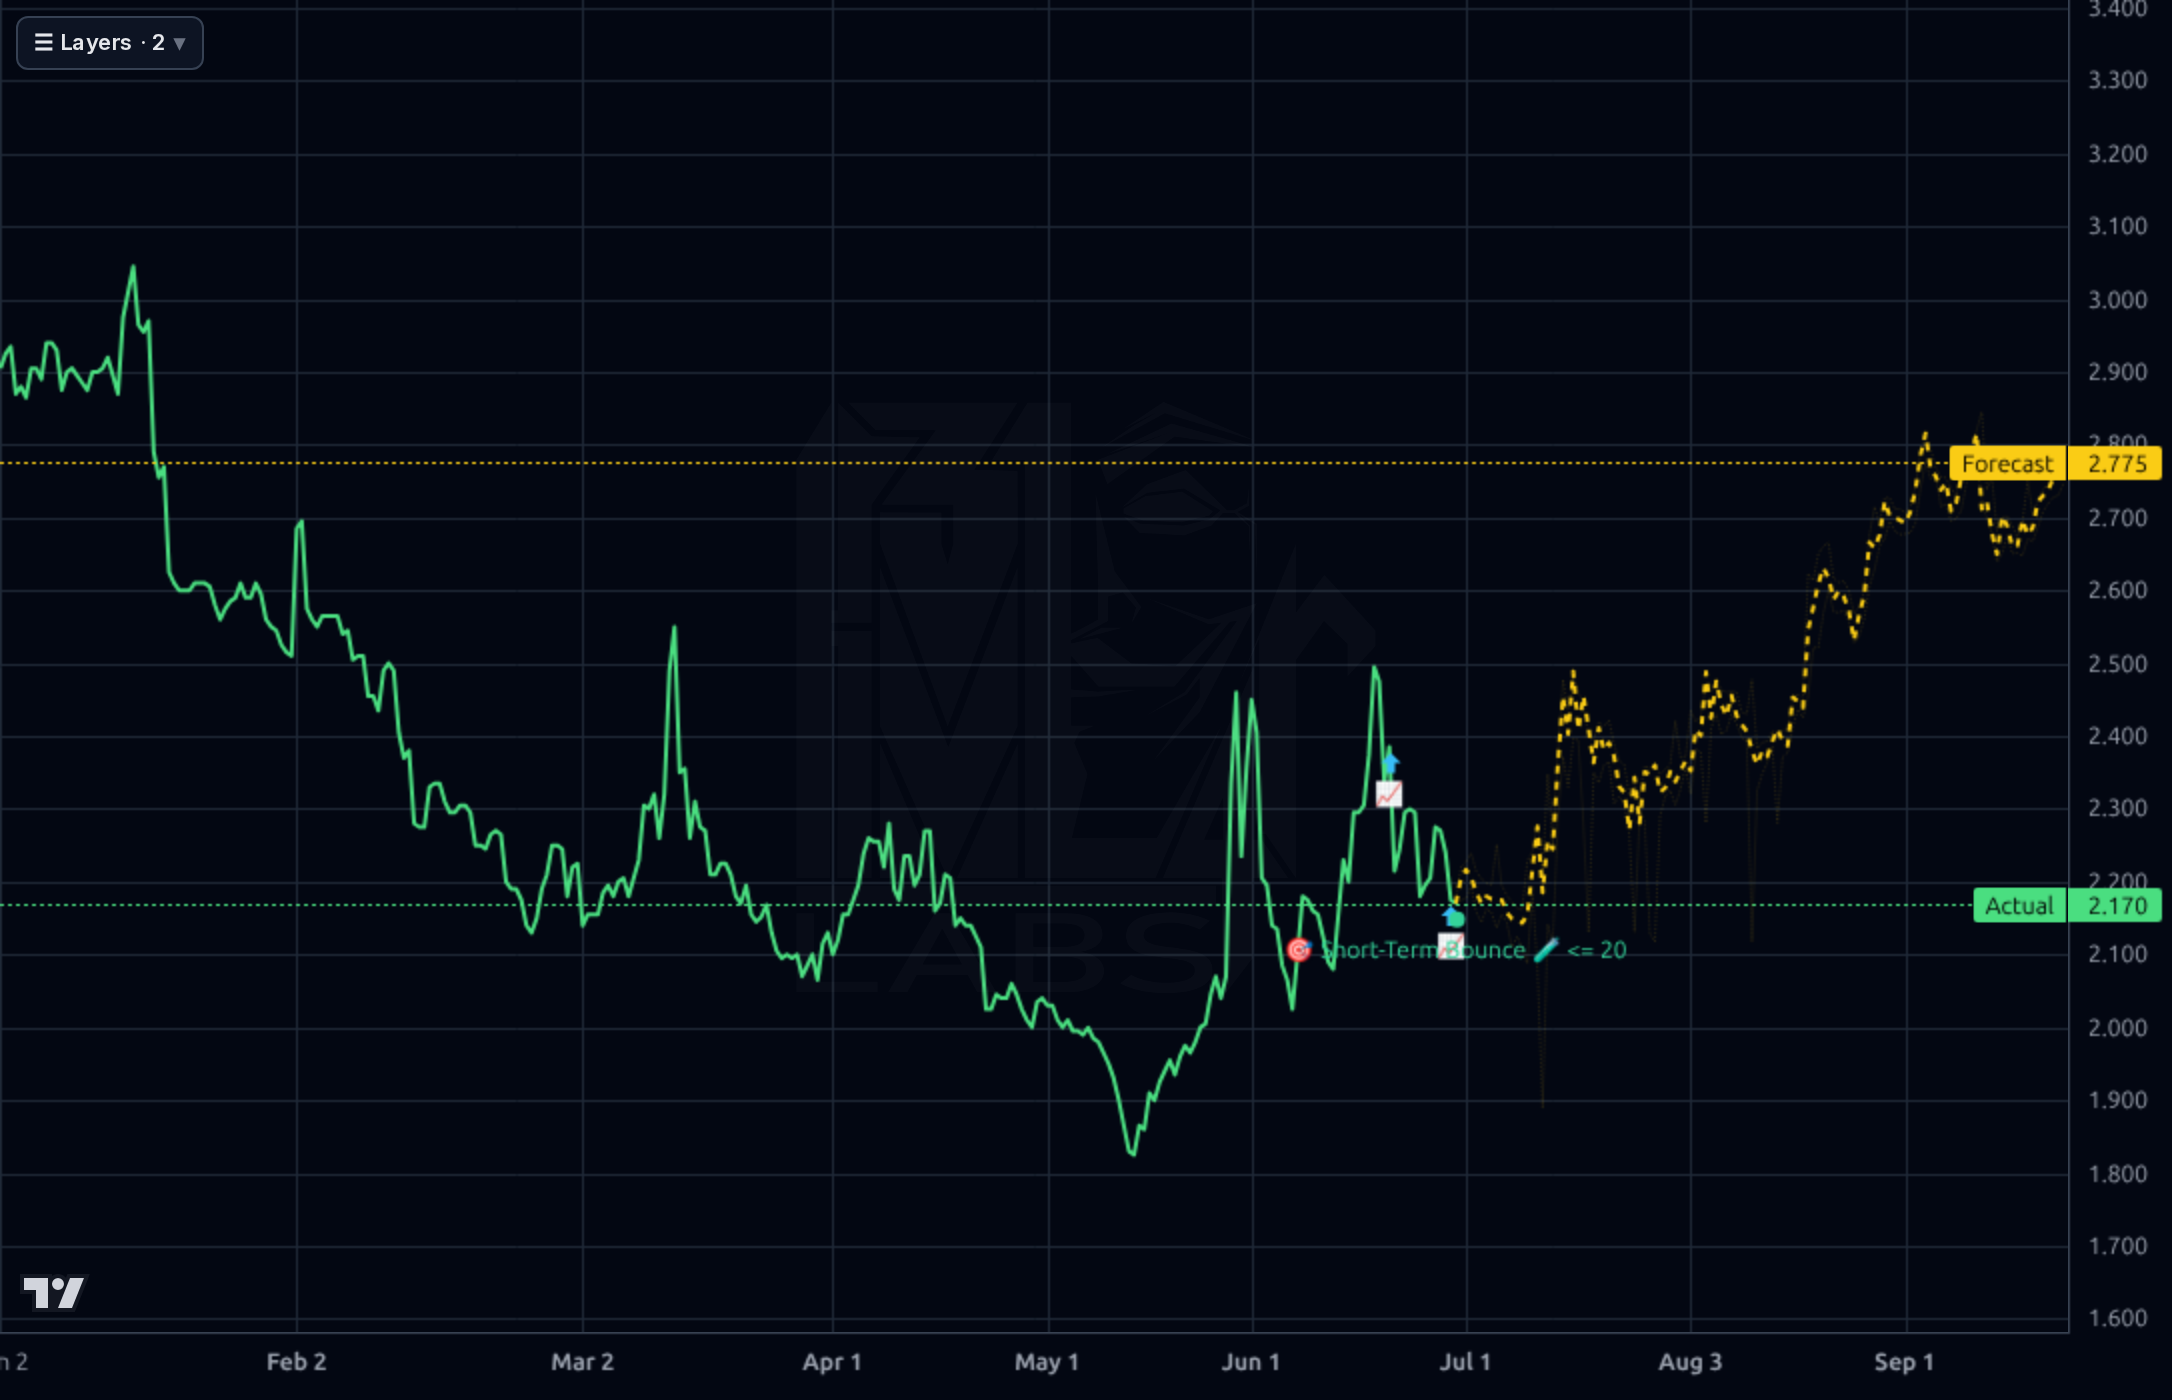Image resolution: width=2172 pixels, height=1400 pixels.
Task: Click the '<= 20' annotation text
Action: 1597,950
